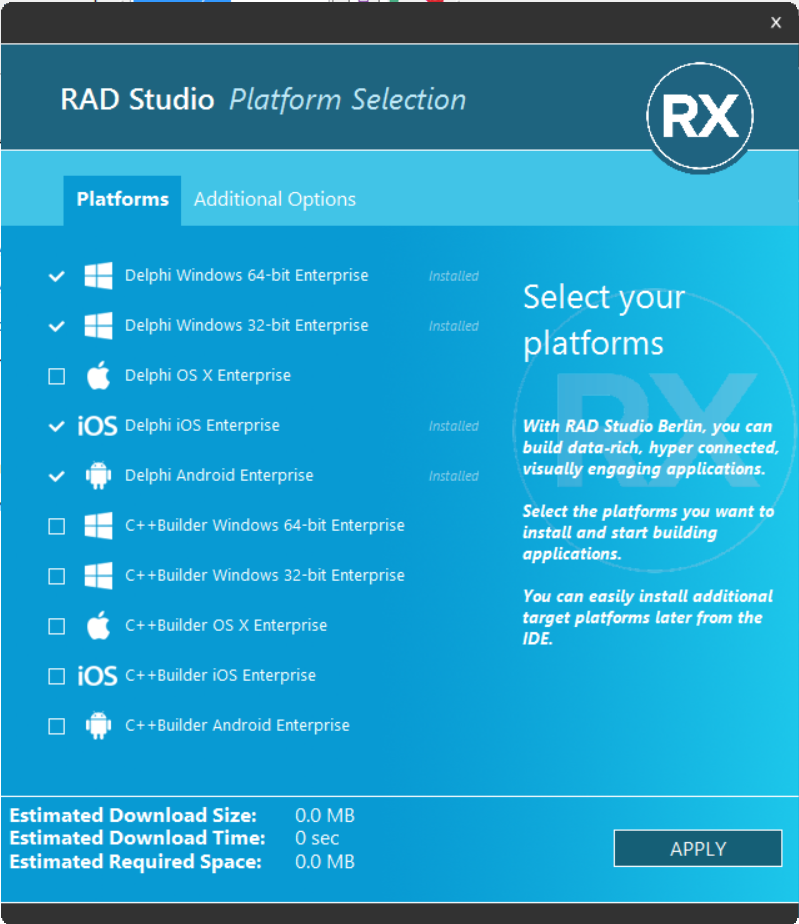Select C++Builder Android Enterprise label

(x=237, y=725)
